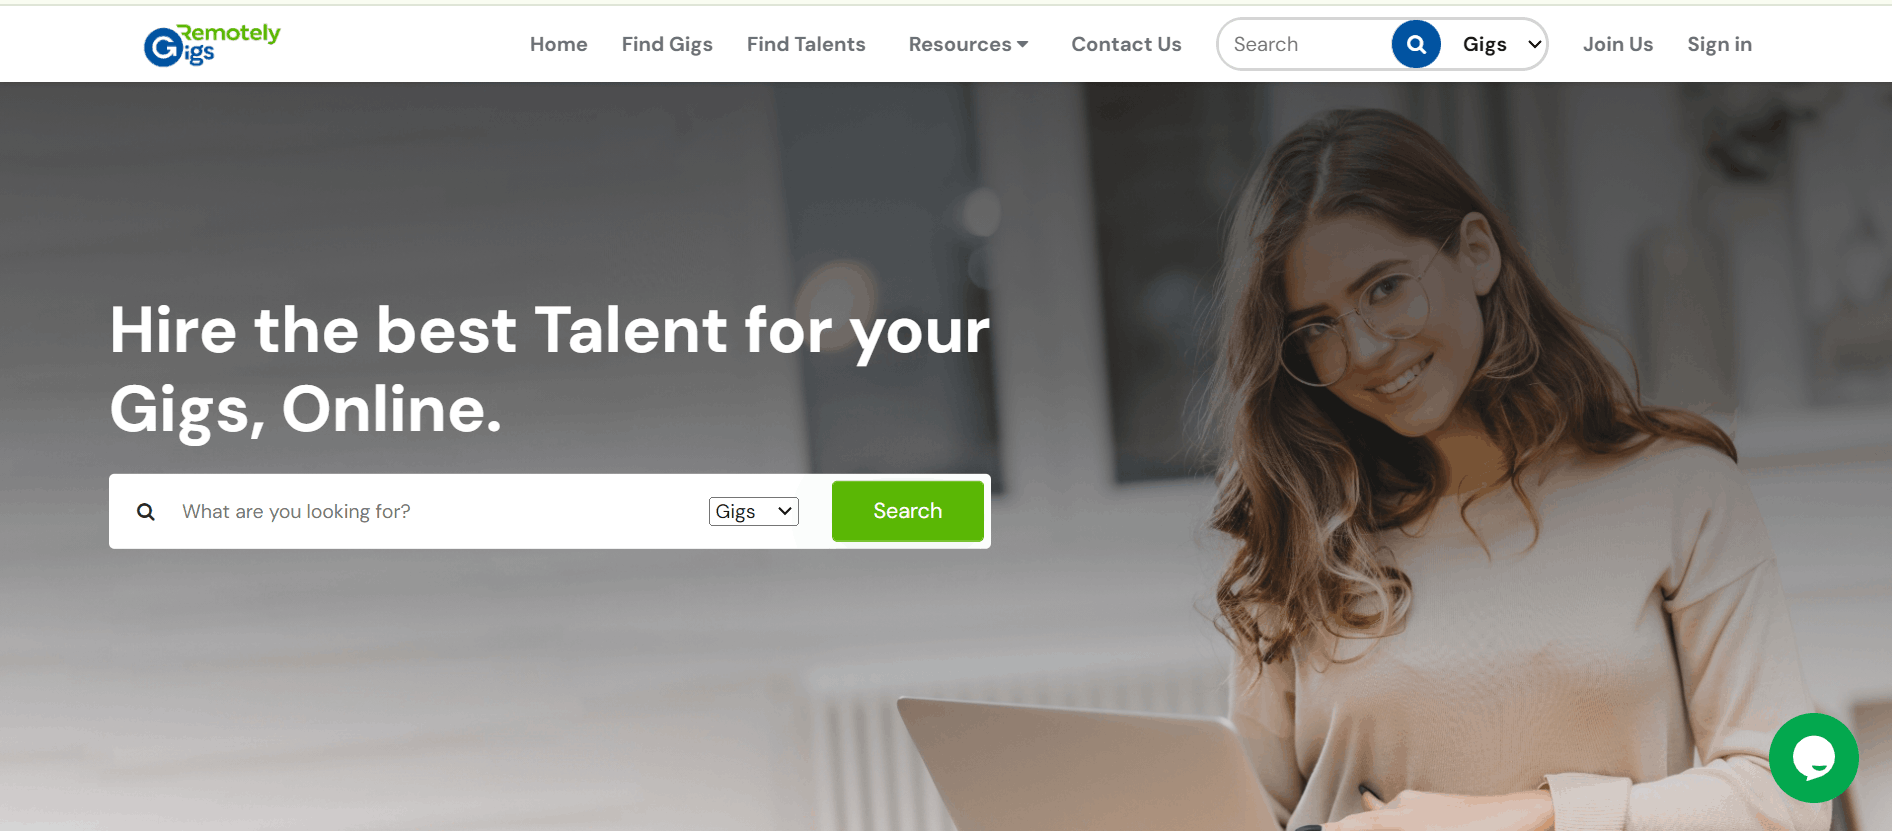Click the green Search button
The image size is (1892, 831).
pyautogui.click(x=907, y=511)
